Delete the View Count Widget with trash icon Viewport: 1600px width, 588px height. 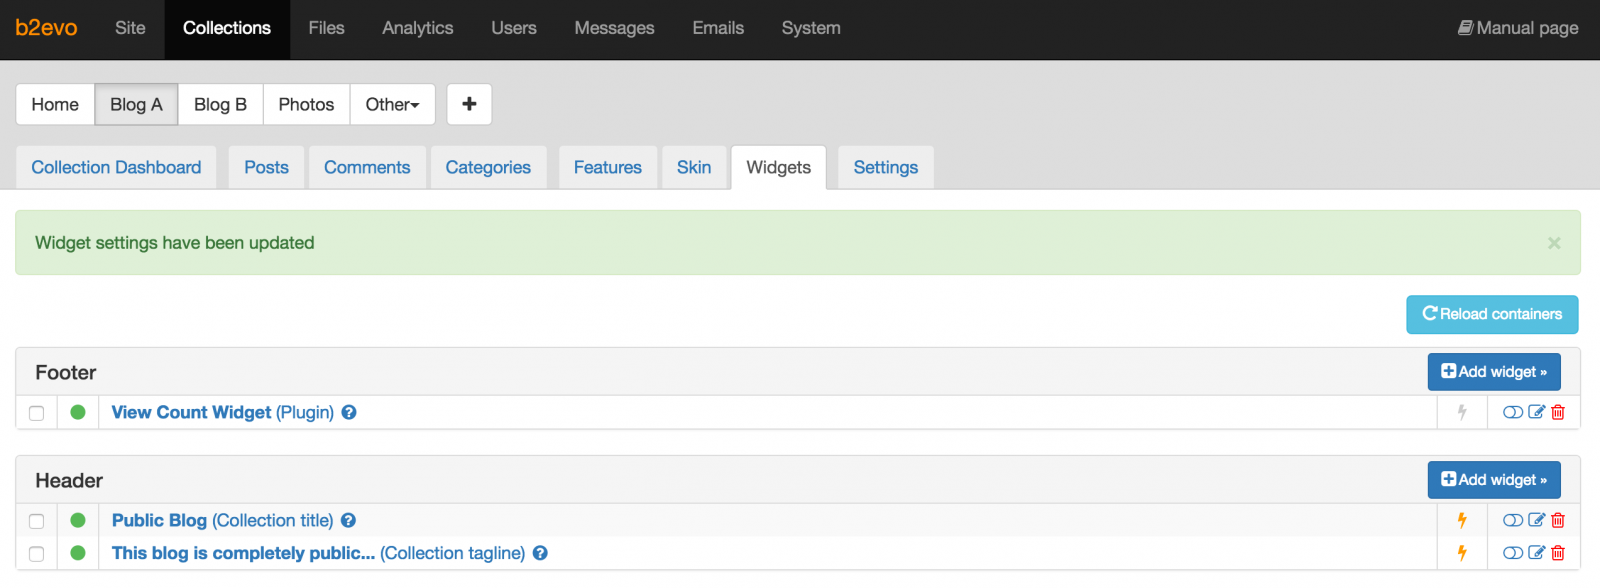1558,412
